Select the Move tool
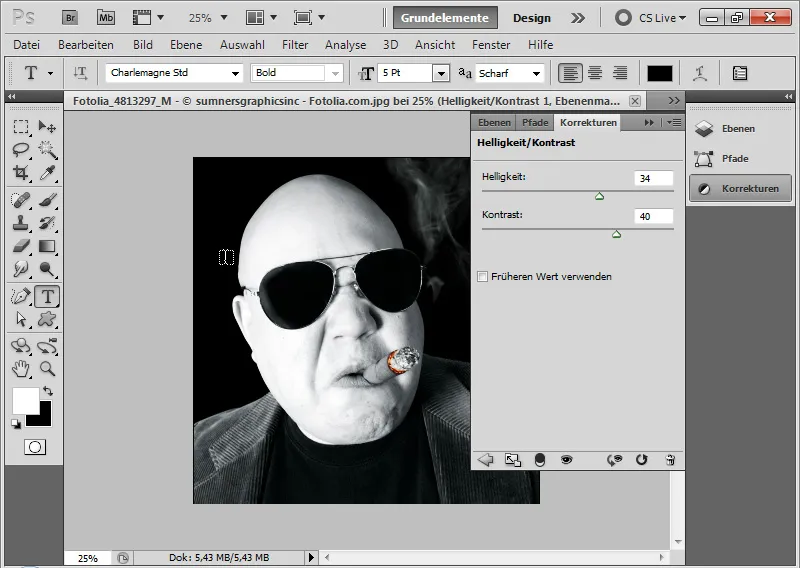800x568 pixels. [47, 127]
